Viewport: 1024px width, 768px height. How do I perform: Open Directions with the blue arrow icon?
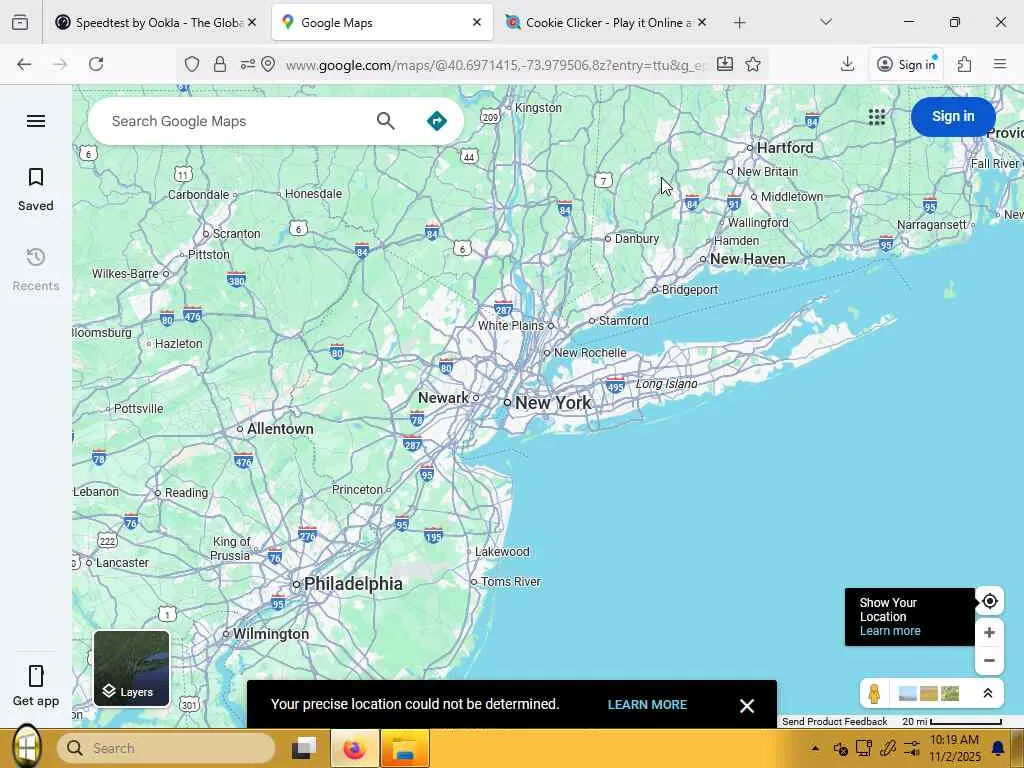(x=437, y=121)
